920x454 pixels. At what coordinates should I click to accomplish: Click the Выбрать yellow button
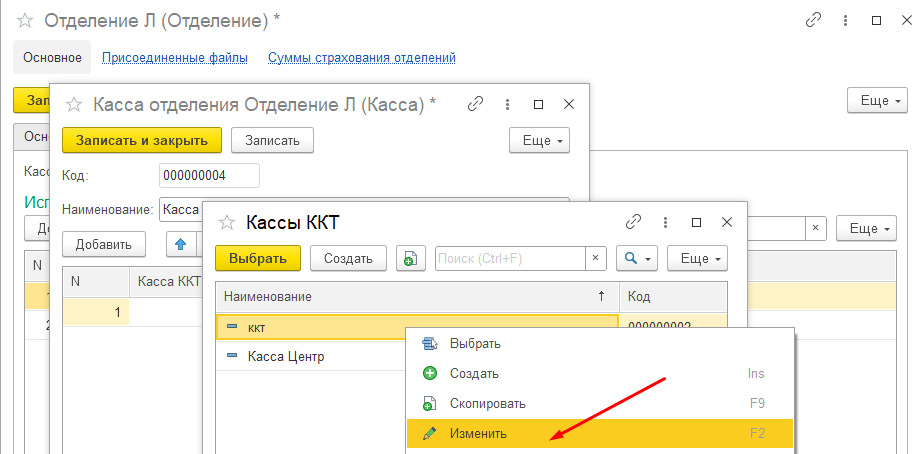click(x=258, y=258)
